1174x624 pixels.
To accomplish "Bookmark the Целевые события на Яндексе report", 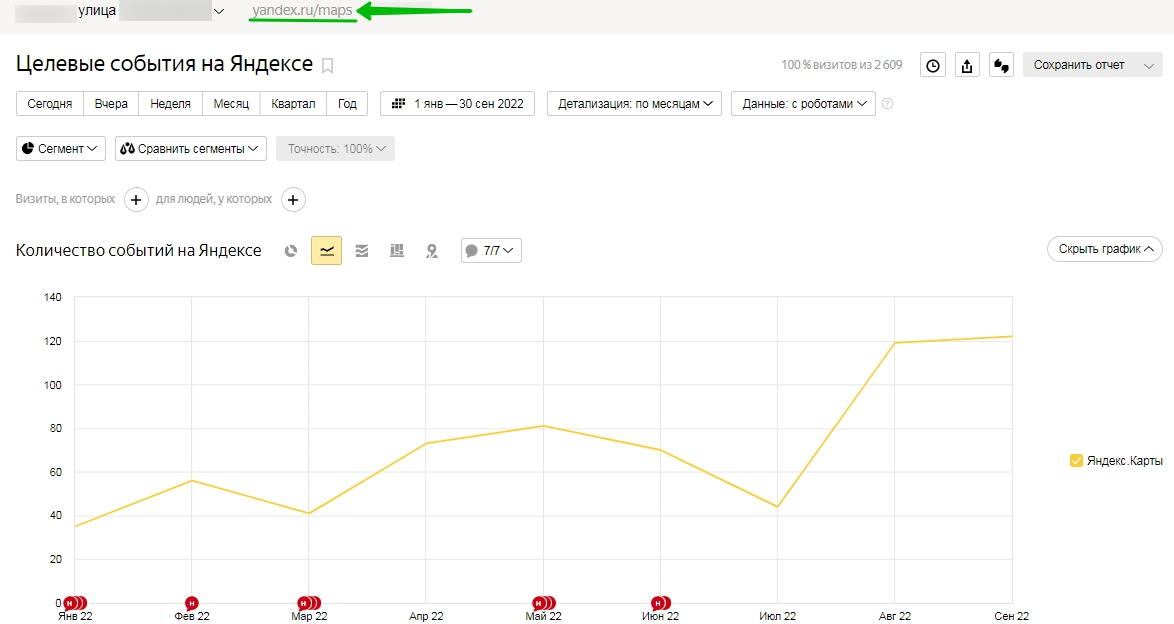I will click(x=327, y=66).
